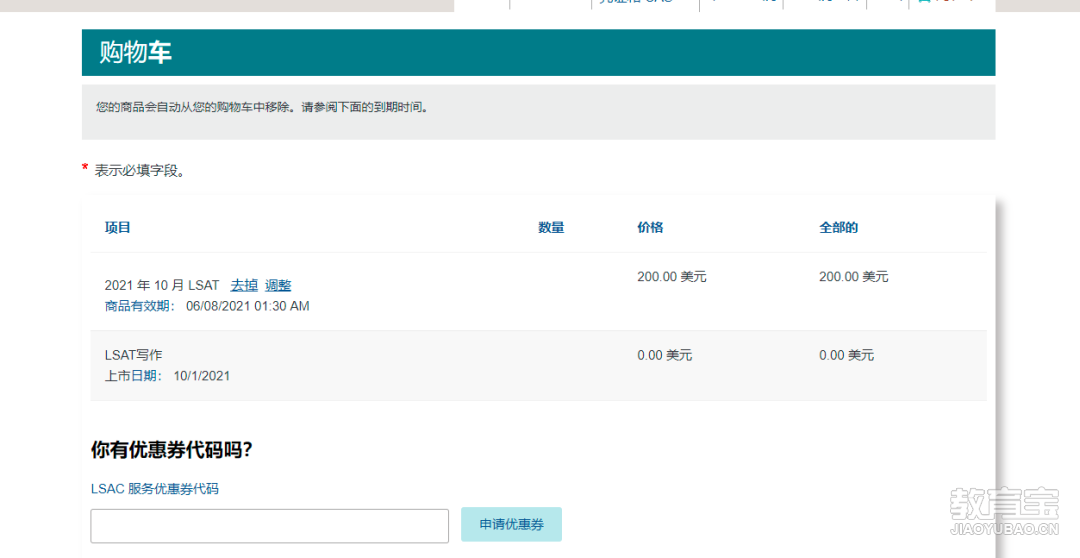
Task: Click the date value 10/1/2021
Action: tap(202, 375)
